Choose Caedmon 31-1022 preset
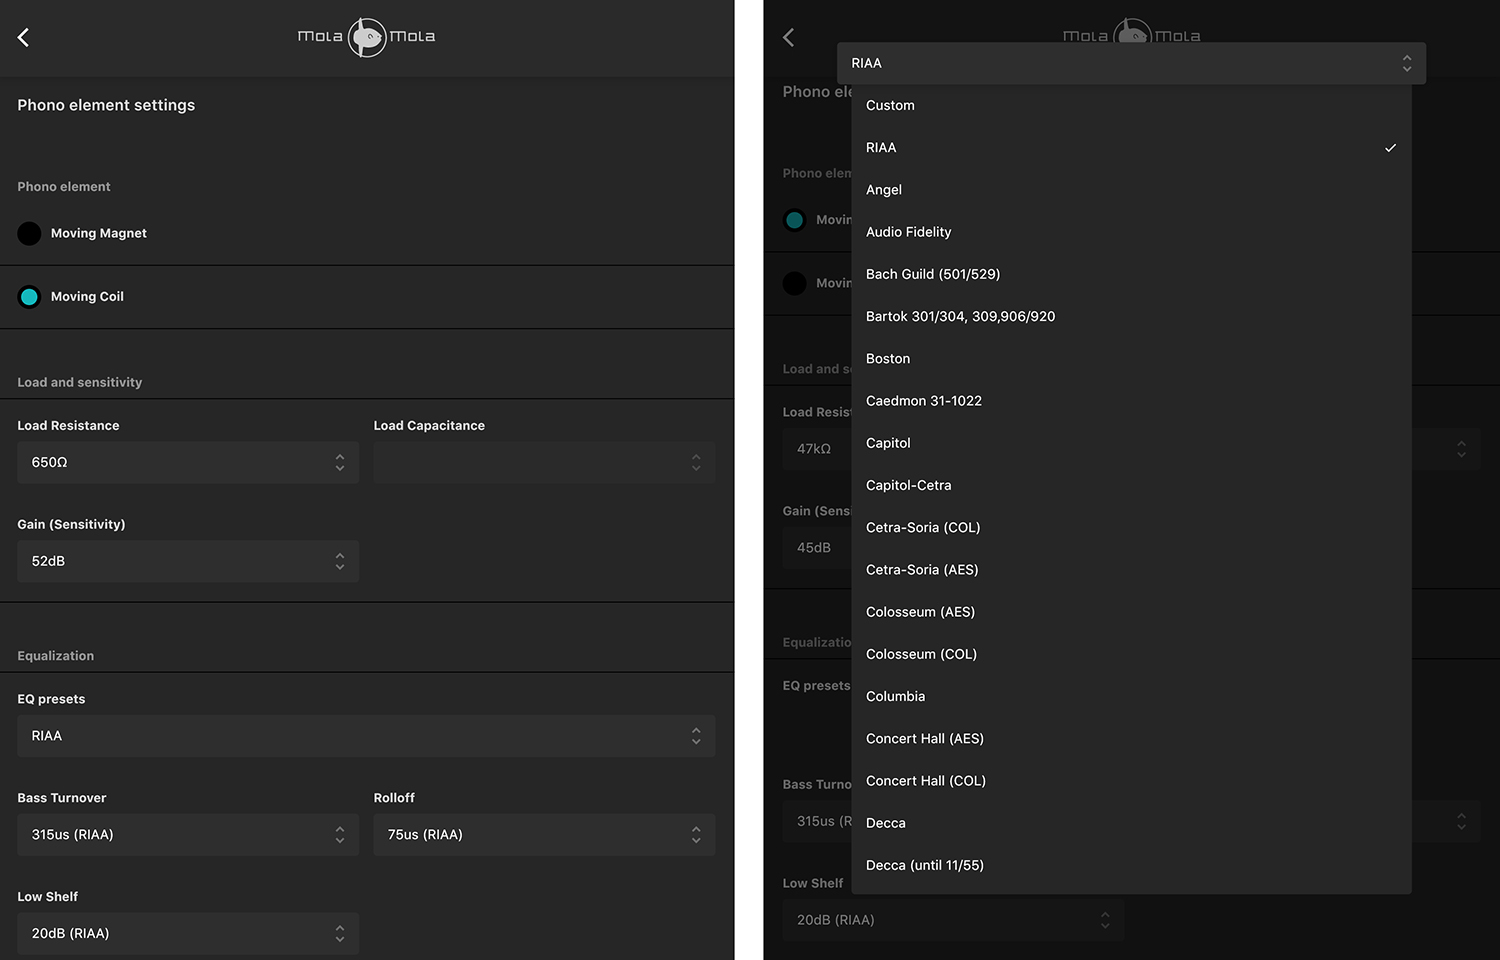This screenshot has width=1500, height=960. tap(1131, 401)
